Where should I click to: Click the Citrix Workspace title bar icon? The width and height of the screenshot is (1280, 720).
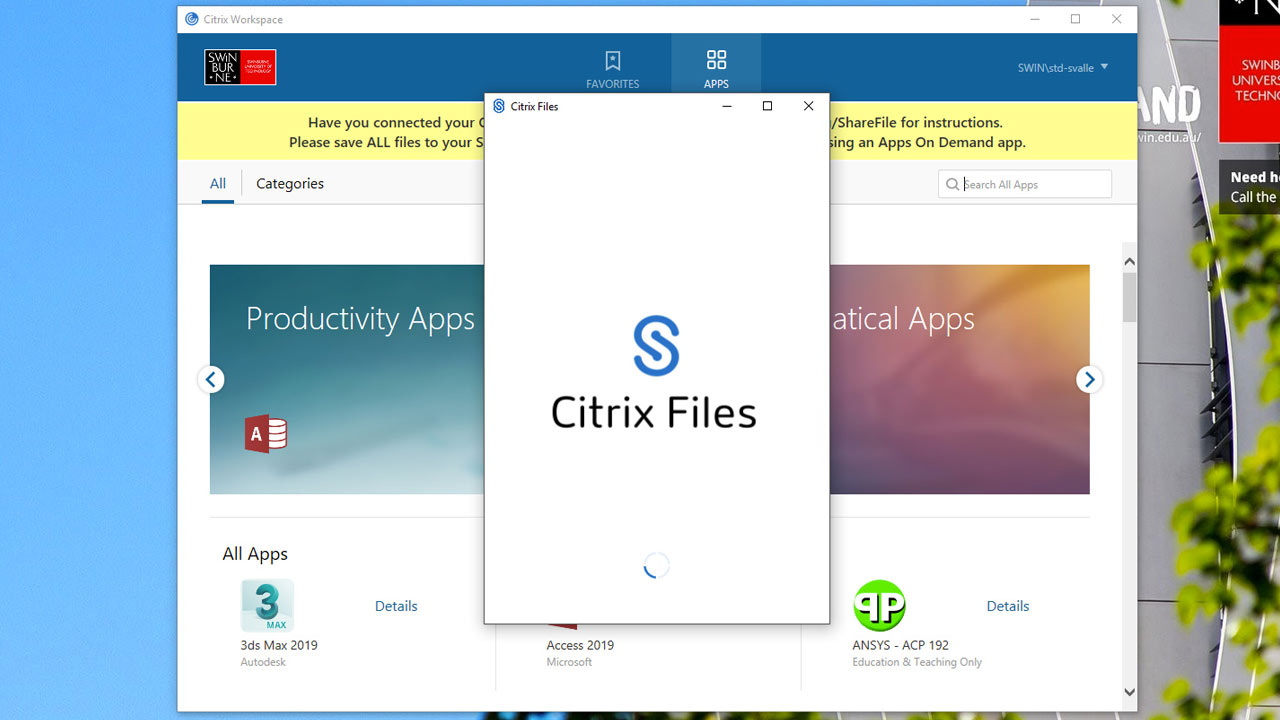(192, 19)
